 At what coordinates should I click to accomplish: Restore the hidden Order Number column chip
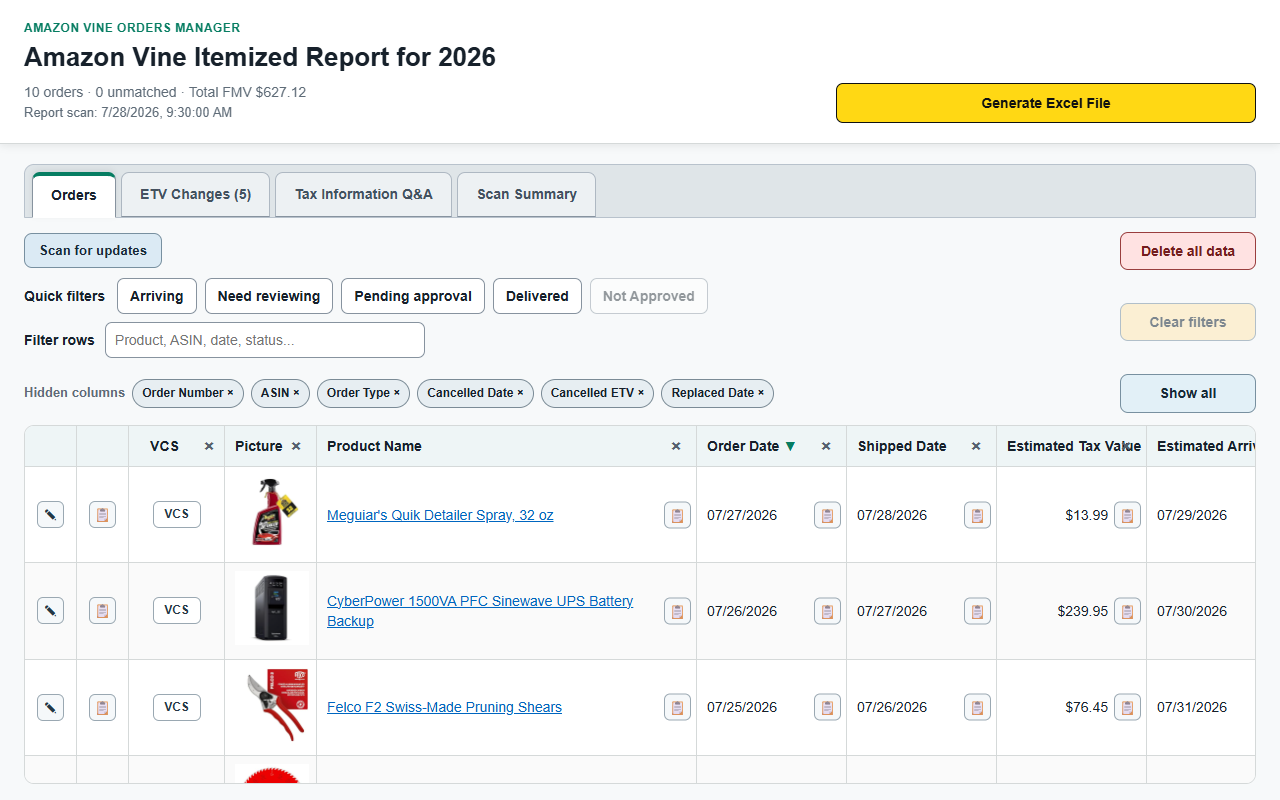click(x=188, y=393)
